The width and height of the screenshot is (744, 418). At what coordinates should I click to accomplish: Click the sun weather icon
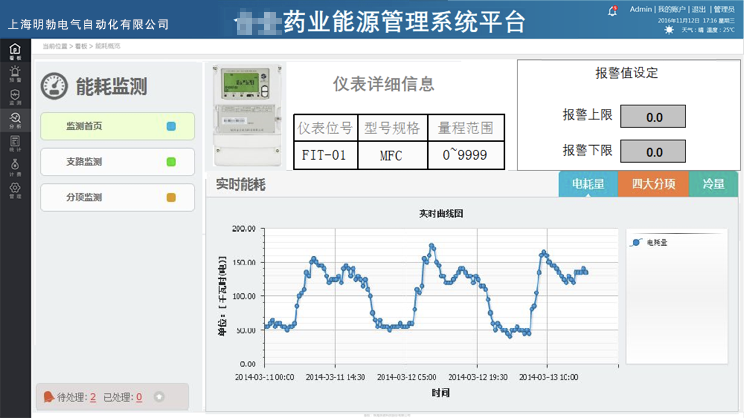pos(668,30)
